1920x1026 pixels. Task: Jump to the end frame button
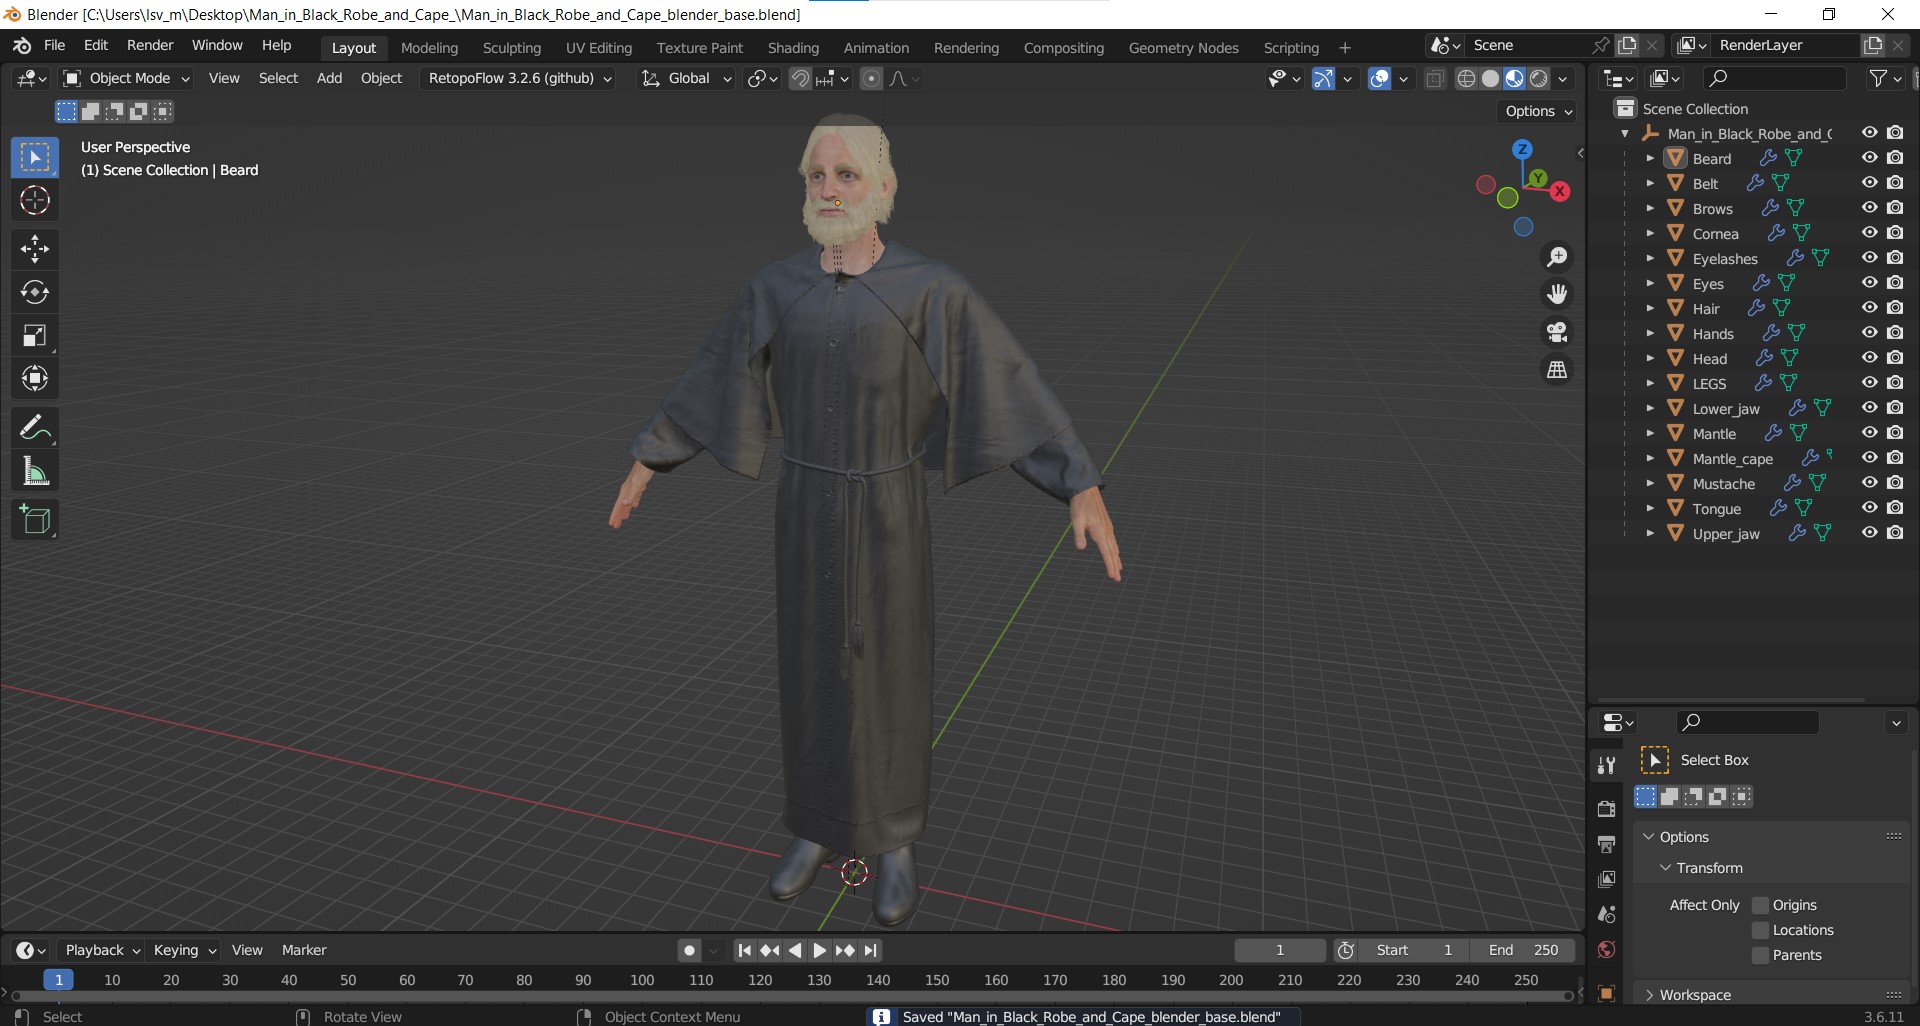(871, 951)
